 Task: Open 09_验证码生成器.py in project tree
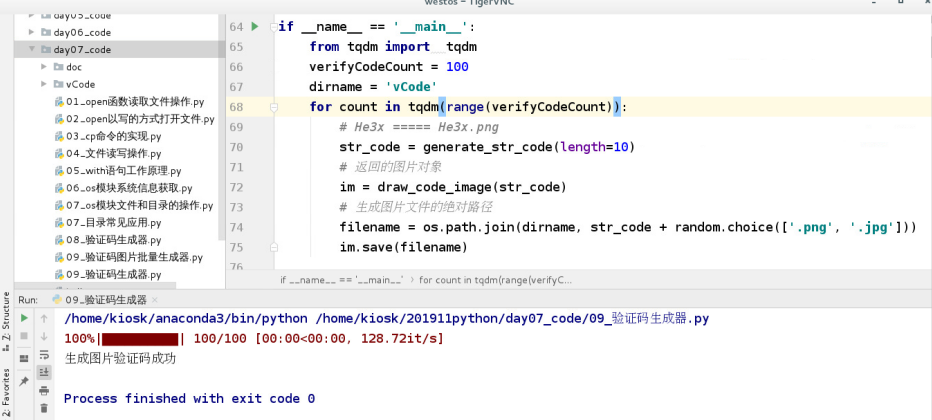(114, 274)
